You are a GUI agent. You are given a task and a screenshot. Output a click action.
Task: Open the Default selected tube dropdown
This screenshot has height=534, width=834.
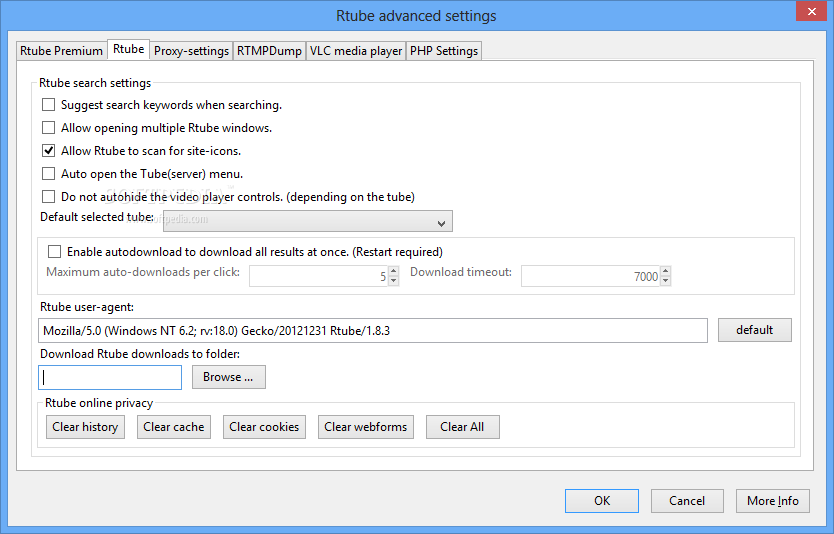(x=308, y=221)
